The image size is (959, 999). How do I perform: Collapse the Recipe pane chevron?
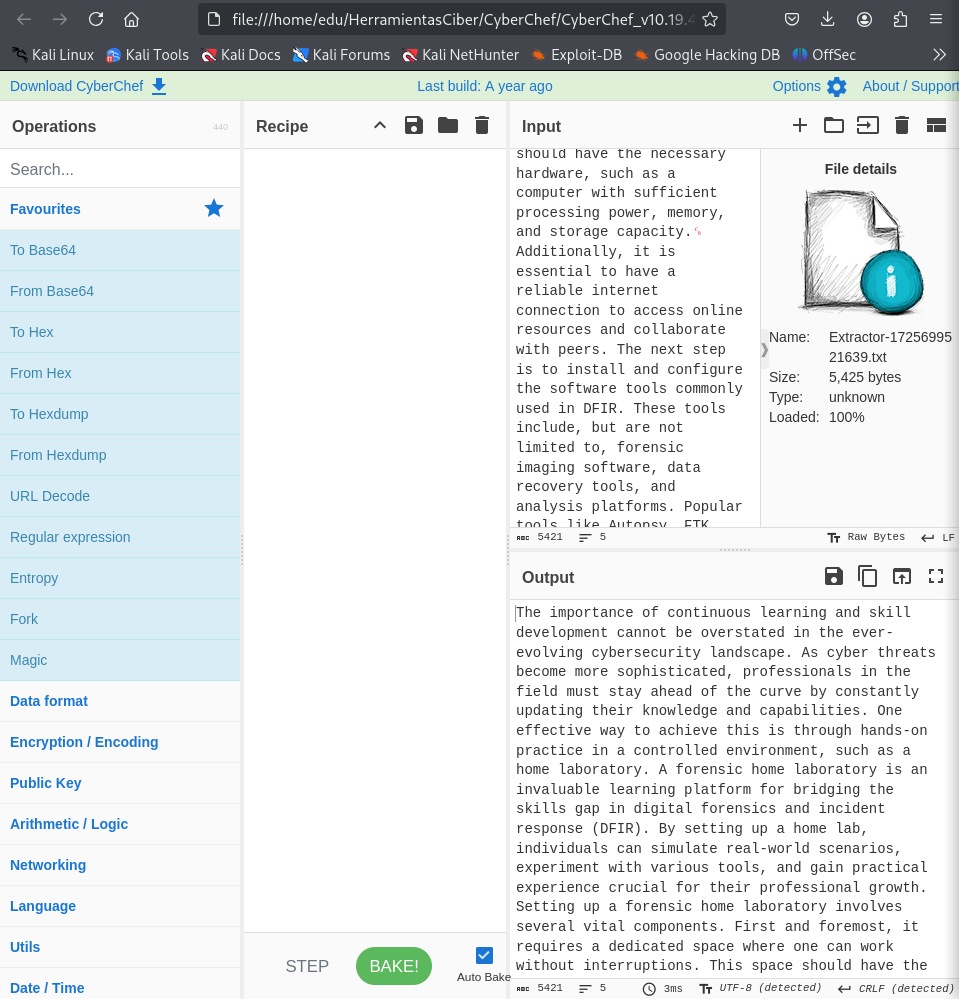pos(380,126)
